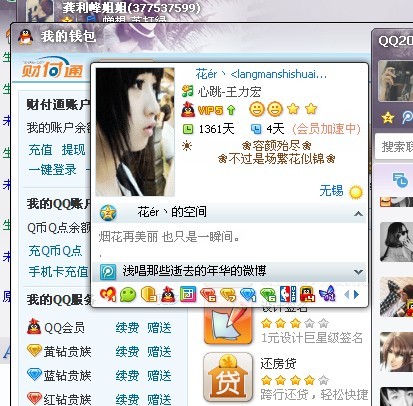Click the sunny weather icon beside 无锡
413x406 pixels.
(356, 192)
